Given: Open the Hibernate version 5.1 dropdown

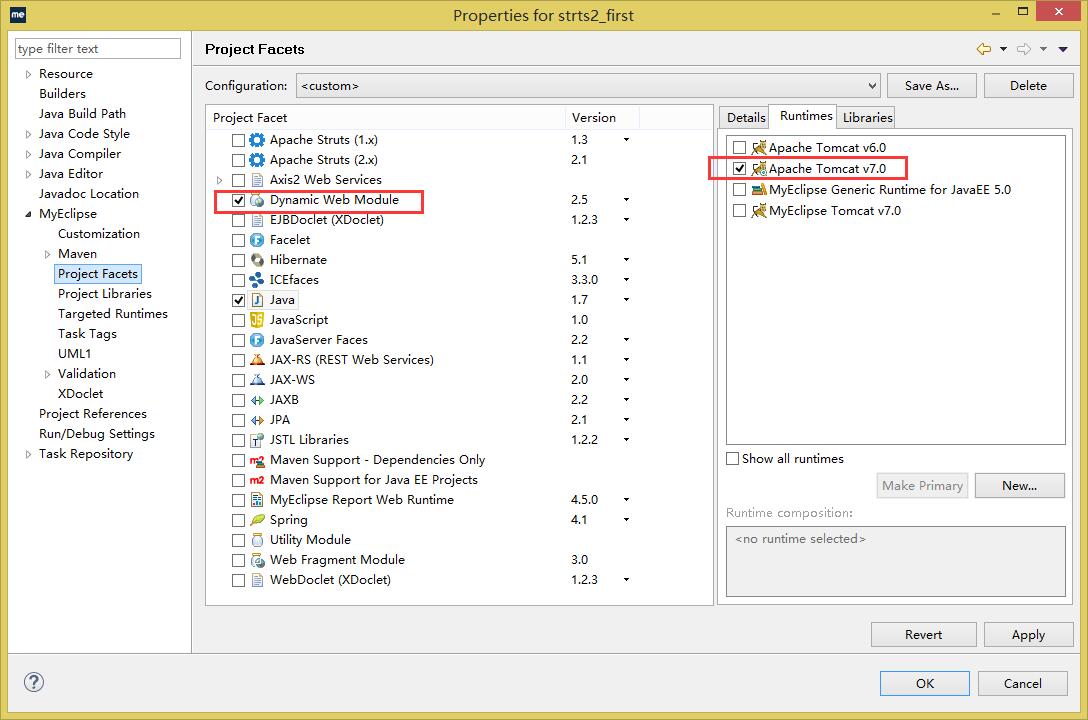Looking at the screenshot, I should point(626,259).
